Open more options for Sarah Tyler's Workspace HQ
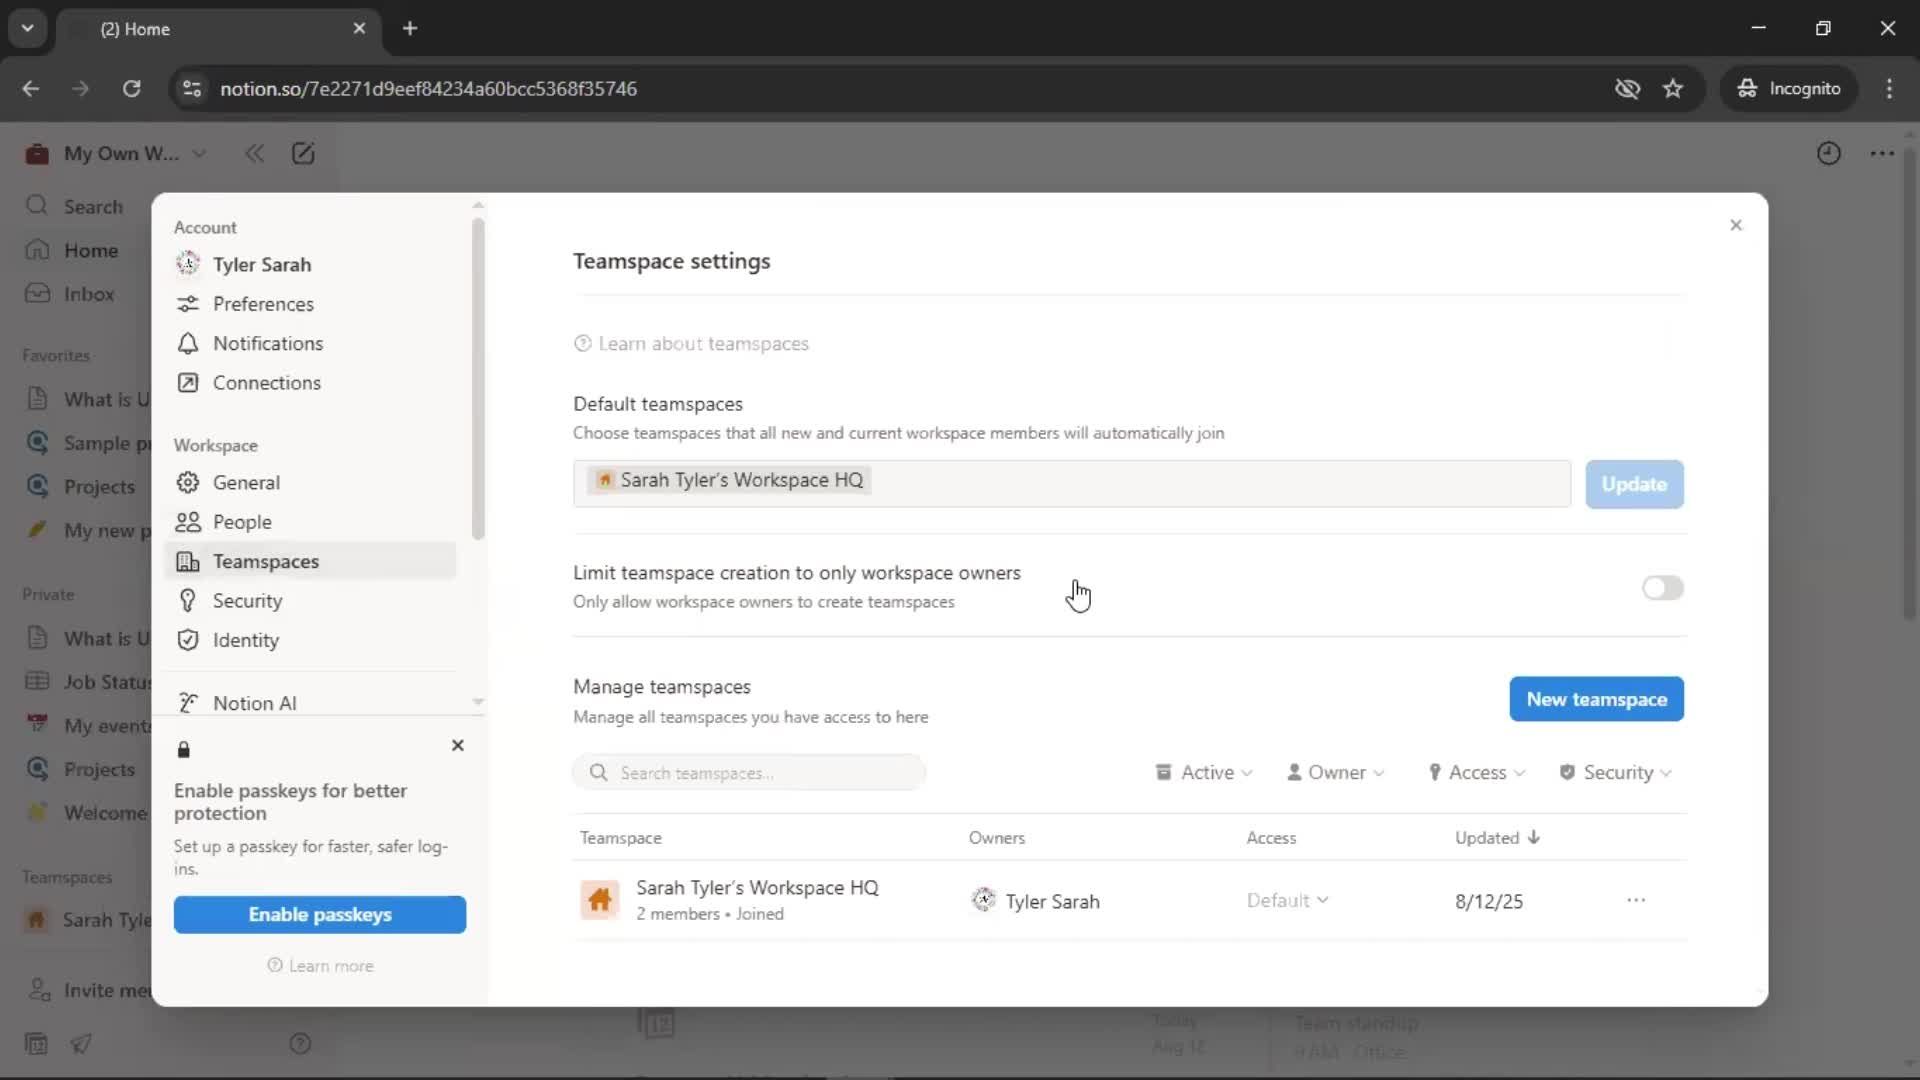 [x=1636, y=900]
